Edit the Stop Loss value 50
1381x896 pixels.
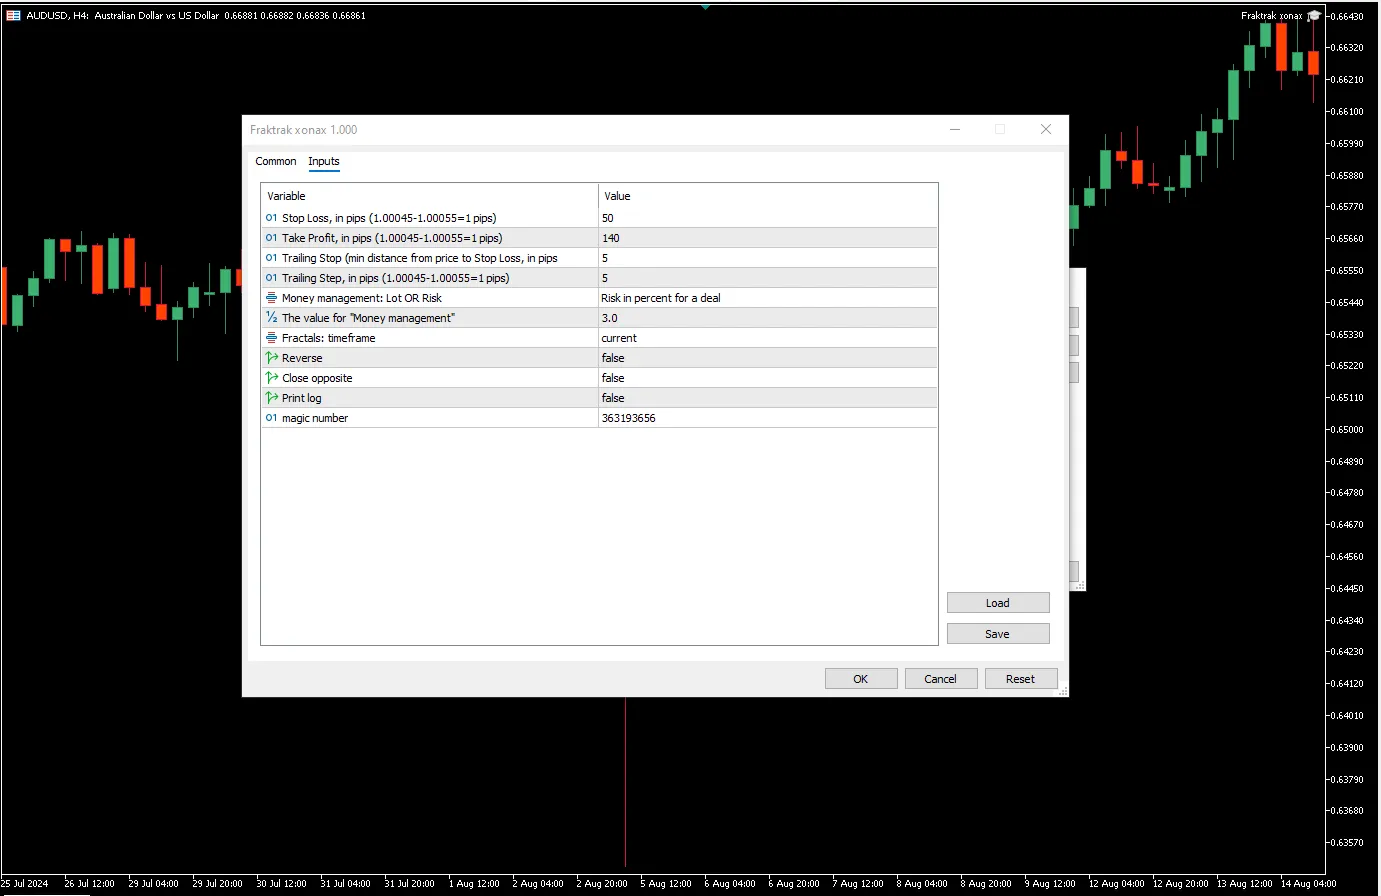[x=768, y=218]
